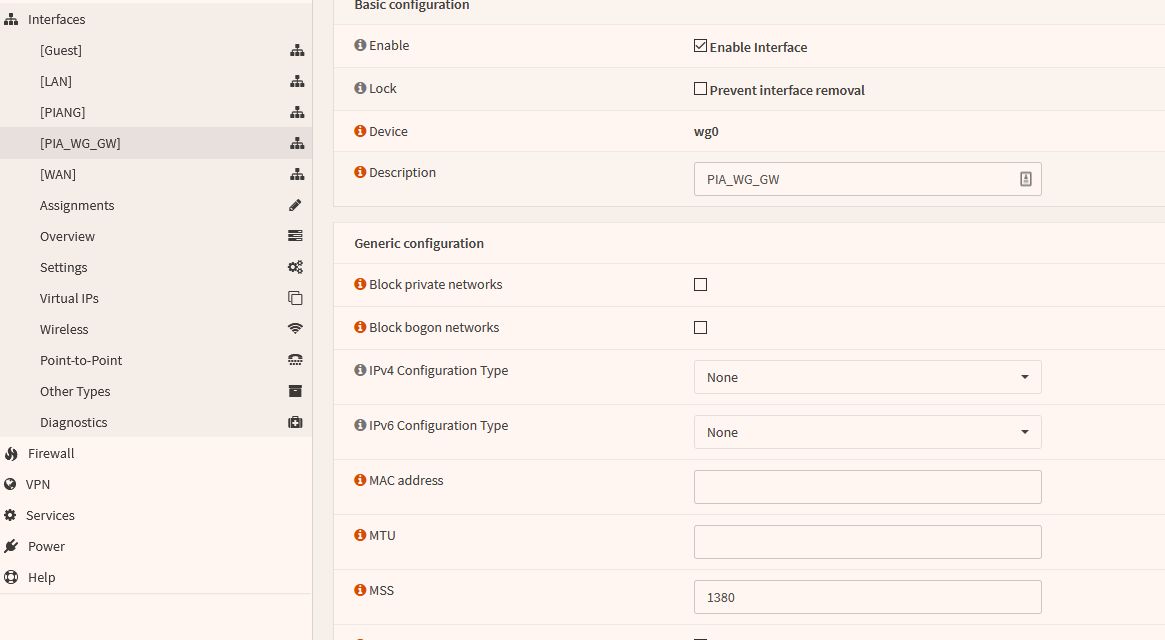Click the Other Types archive icon
The height and width of the screenshot is (640, 1165).
click(x=295, y=391)
